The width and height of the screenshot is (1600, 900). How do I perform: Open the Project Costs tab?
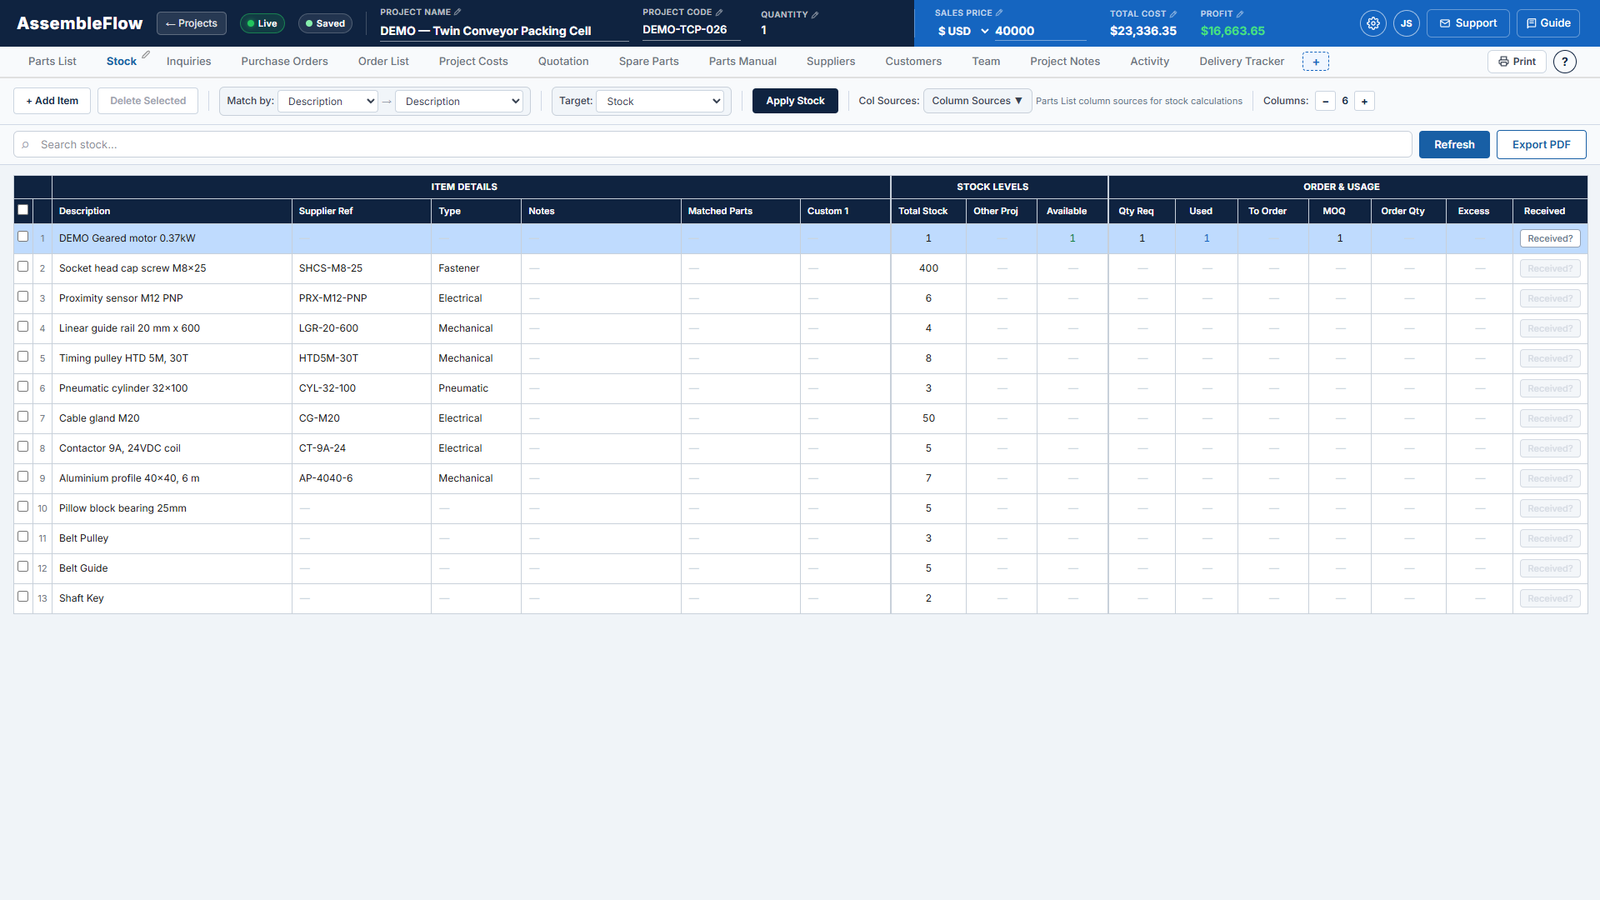coord(473,62)
